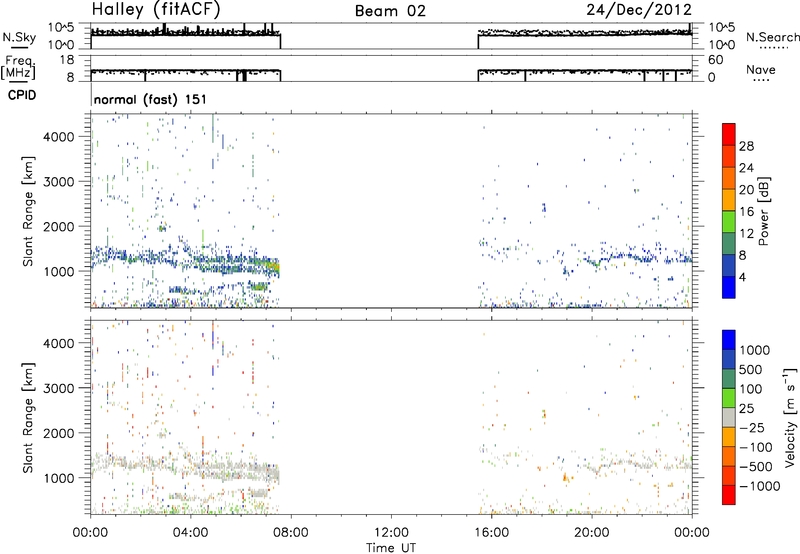Image resolution: width=800 pixels, height=554 pixels.
Task: Pick the blue Velocity segment above 1000
Action: coord(729,340)
